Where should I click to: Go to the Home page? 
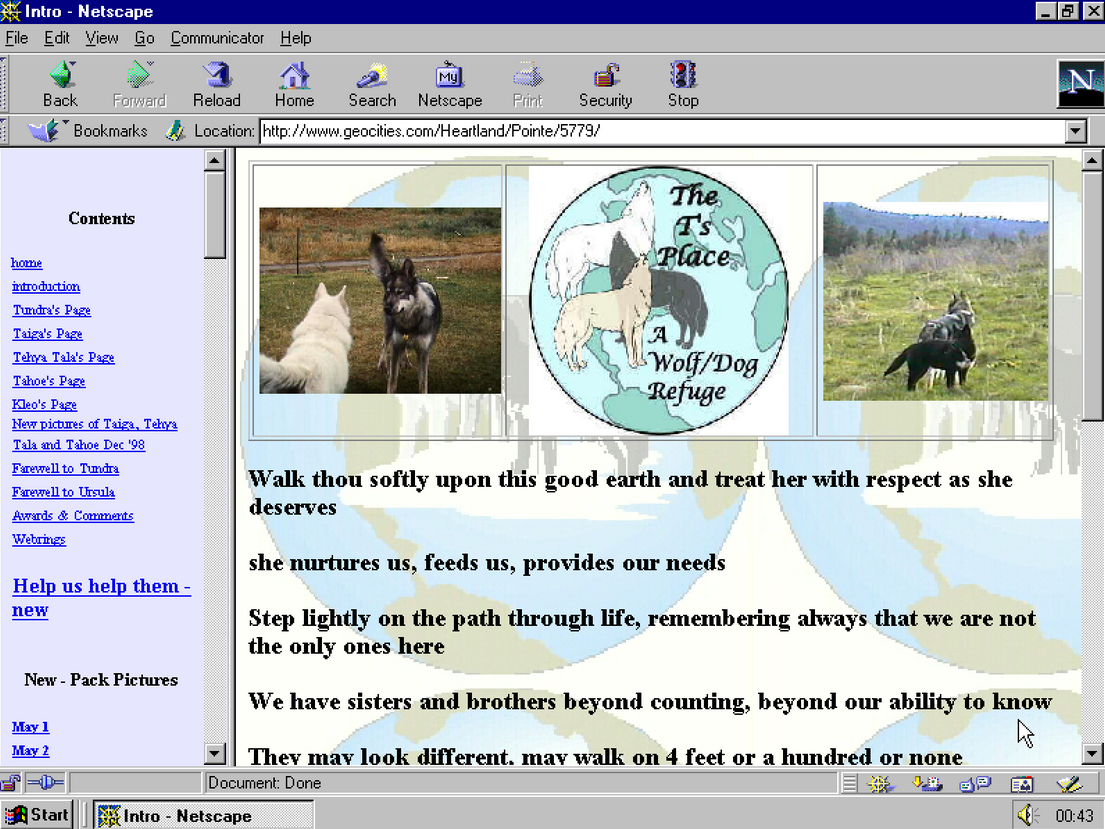294,84
